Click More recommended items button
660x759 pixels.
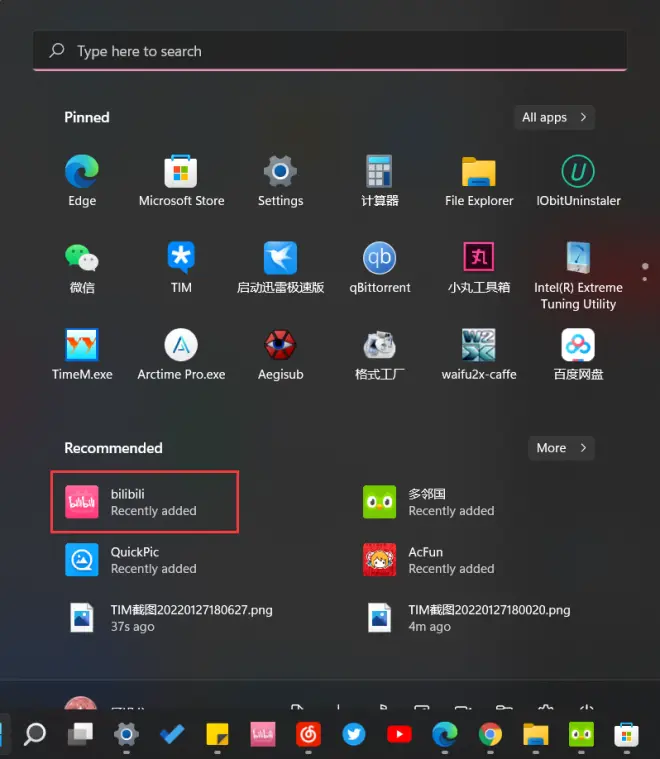pos(561,448)
